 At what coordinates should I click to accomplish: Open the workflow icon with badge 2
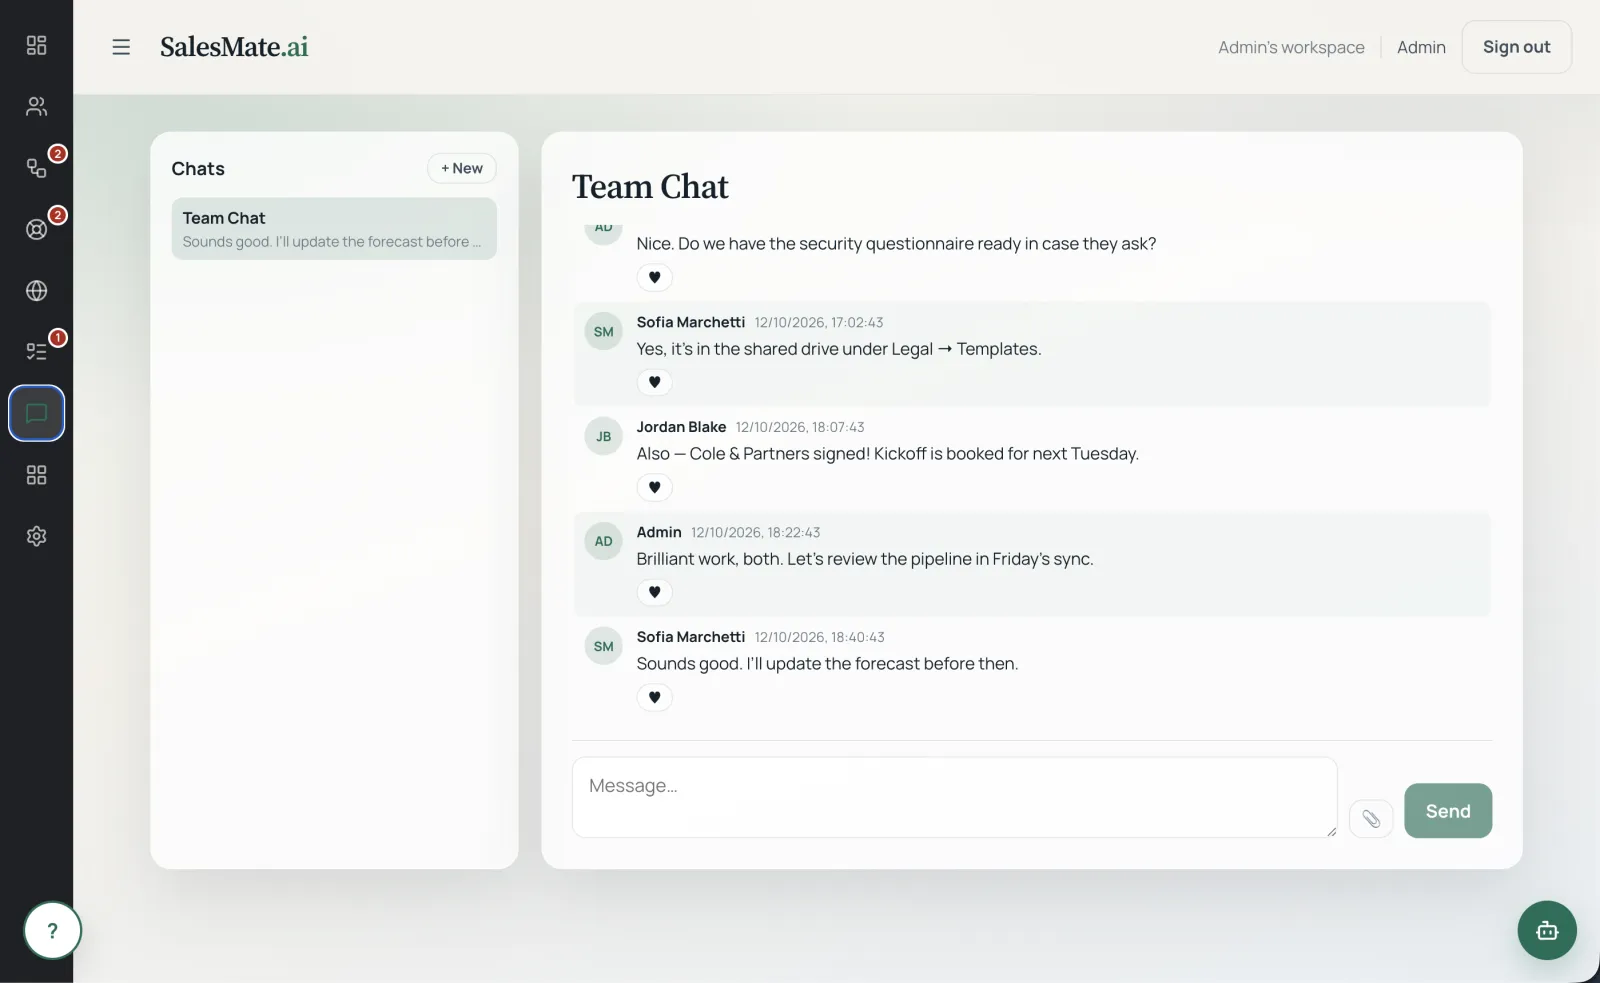(36, 167)
